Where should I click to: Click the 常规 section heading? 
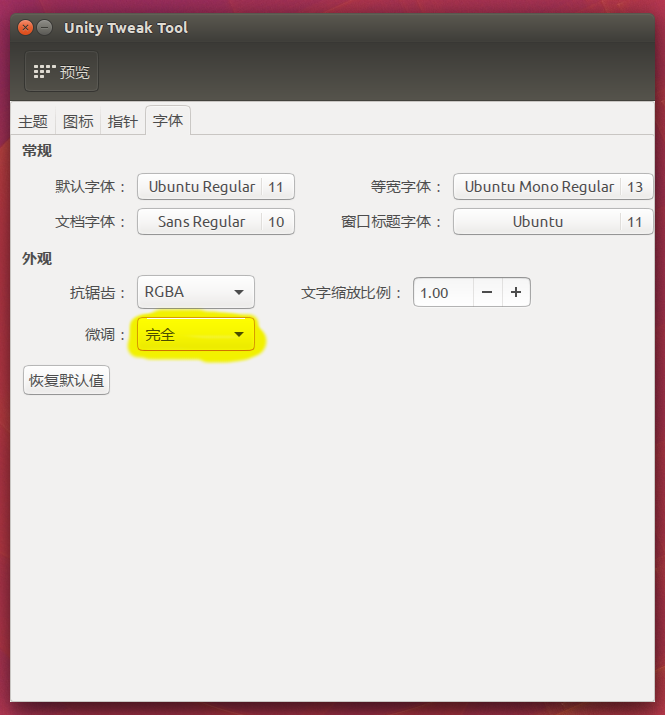pos(37,150)
